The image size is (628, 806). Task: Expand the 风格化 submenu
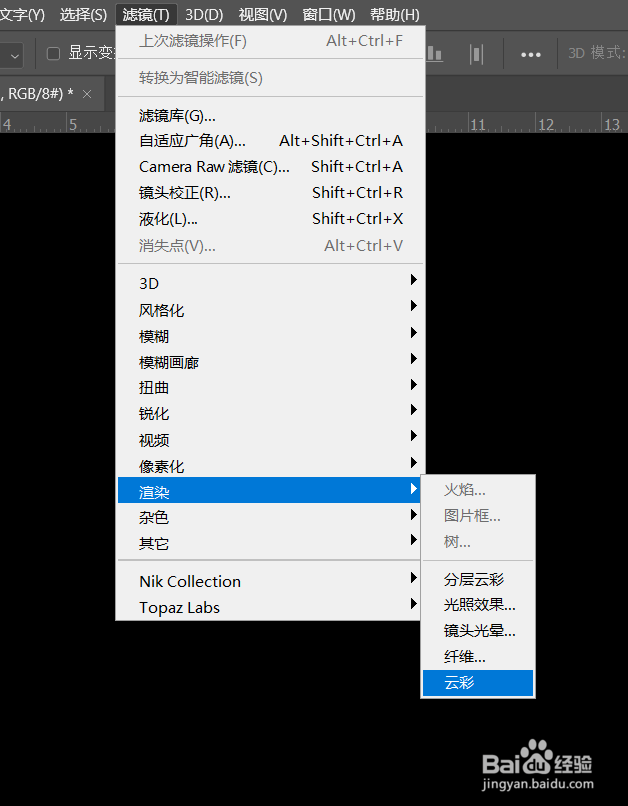(x=270, y=310)
